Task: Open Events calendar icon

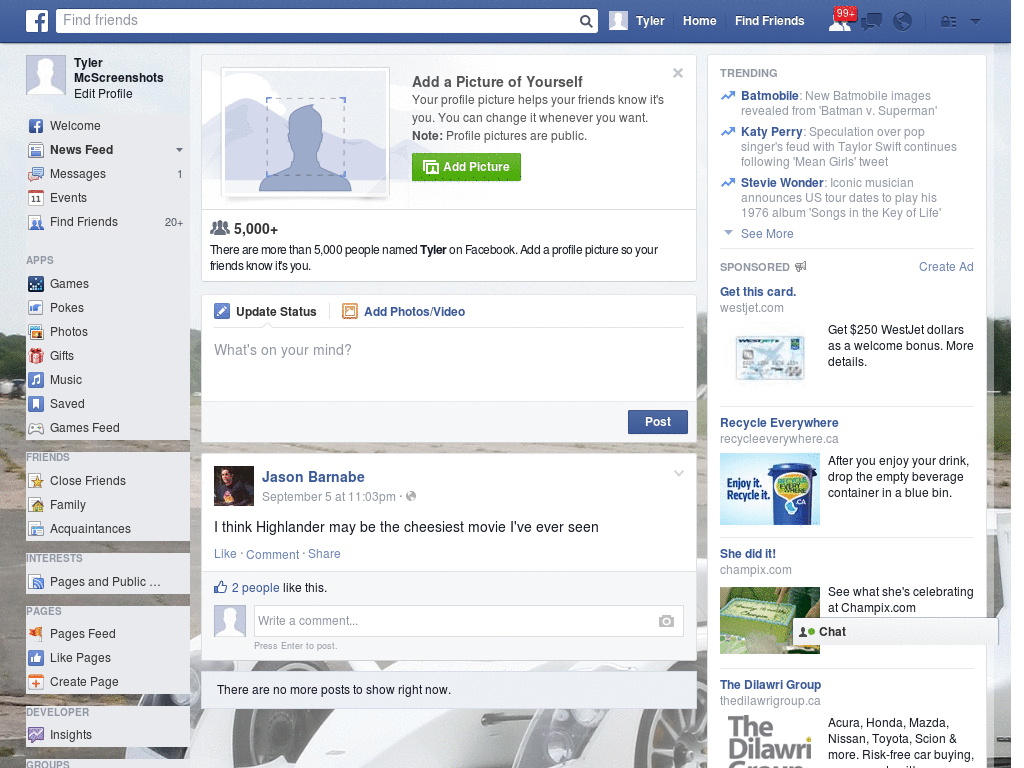Action: [x=36, y=198]
